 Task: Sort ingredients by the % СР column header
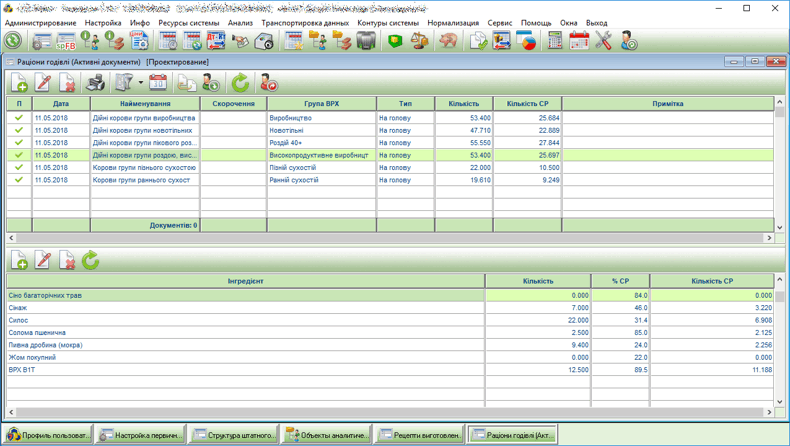coord(620,281)
